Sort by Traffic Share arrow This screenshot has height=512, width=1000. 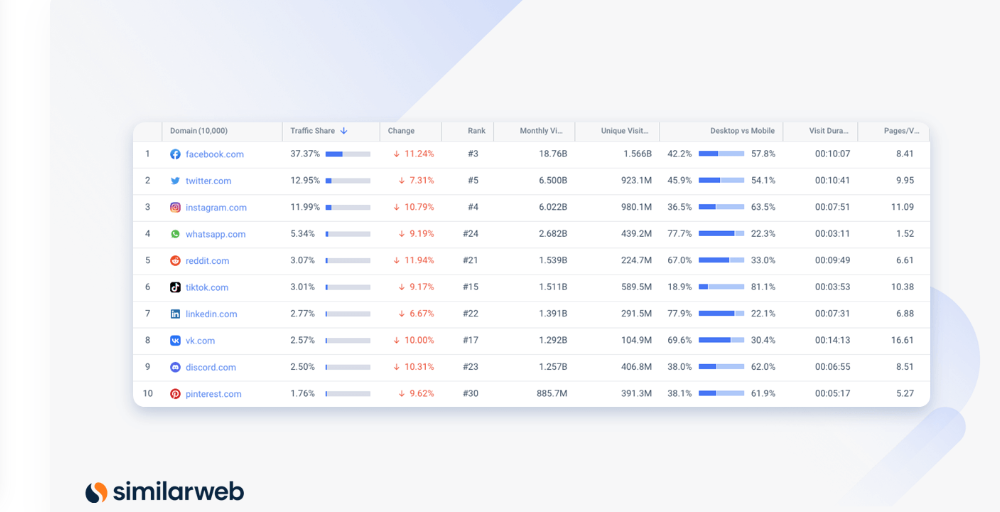pos(344,131)
